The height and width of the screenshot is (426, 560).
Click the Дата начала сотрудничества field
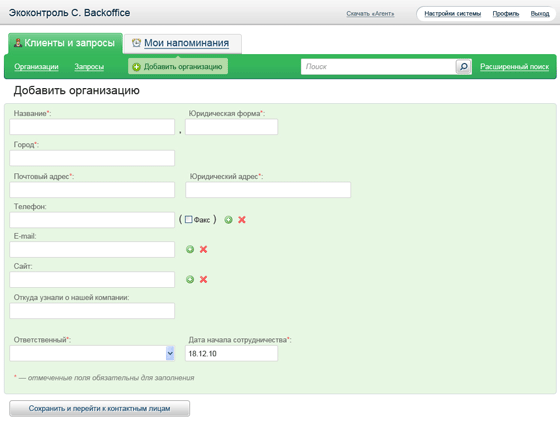[231, 354]
